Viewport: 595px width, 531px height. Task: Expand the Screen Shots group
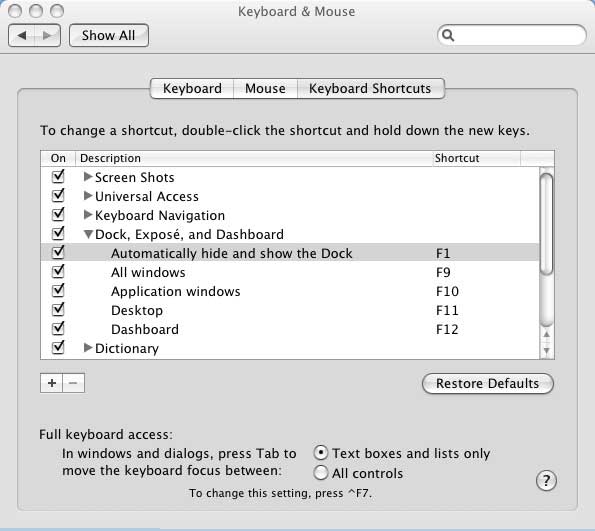pos(88,176)
